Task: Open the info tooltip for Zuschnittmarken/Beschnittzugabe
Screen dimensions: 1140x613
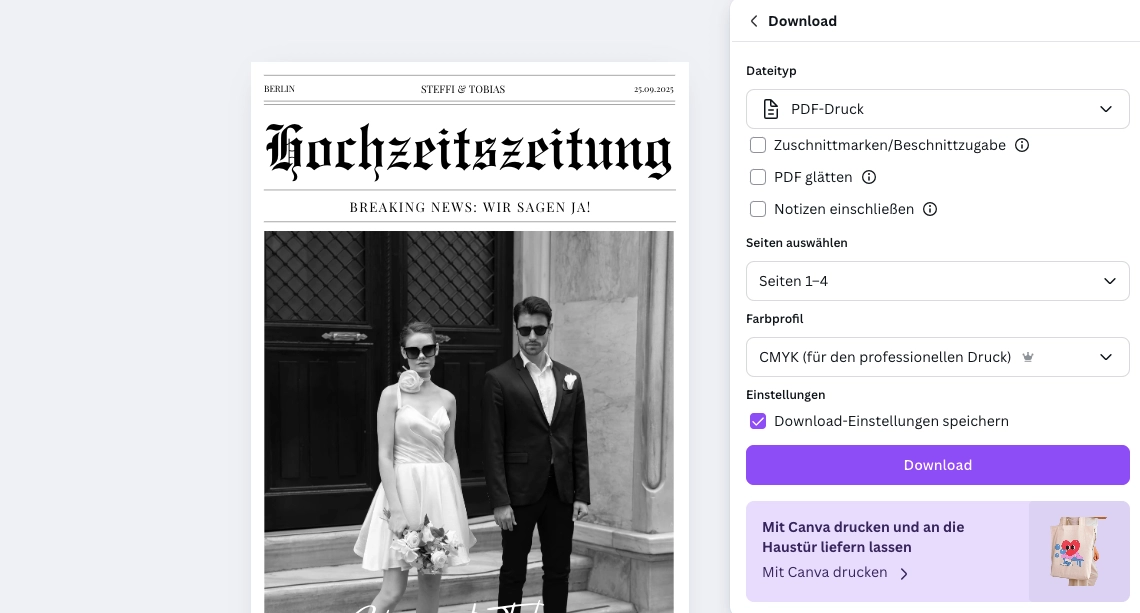Action: coord(1021,145)
